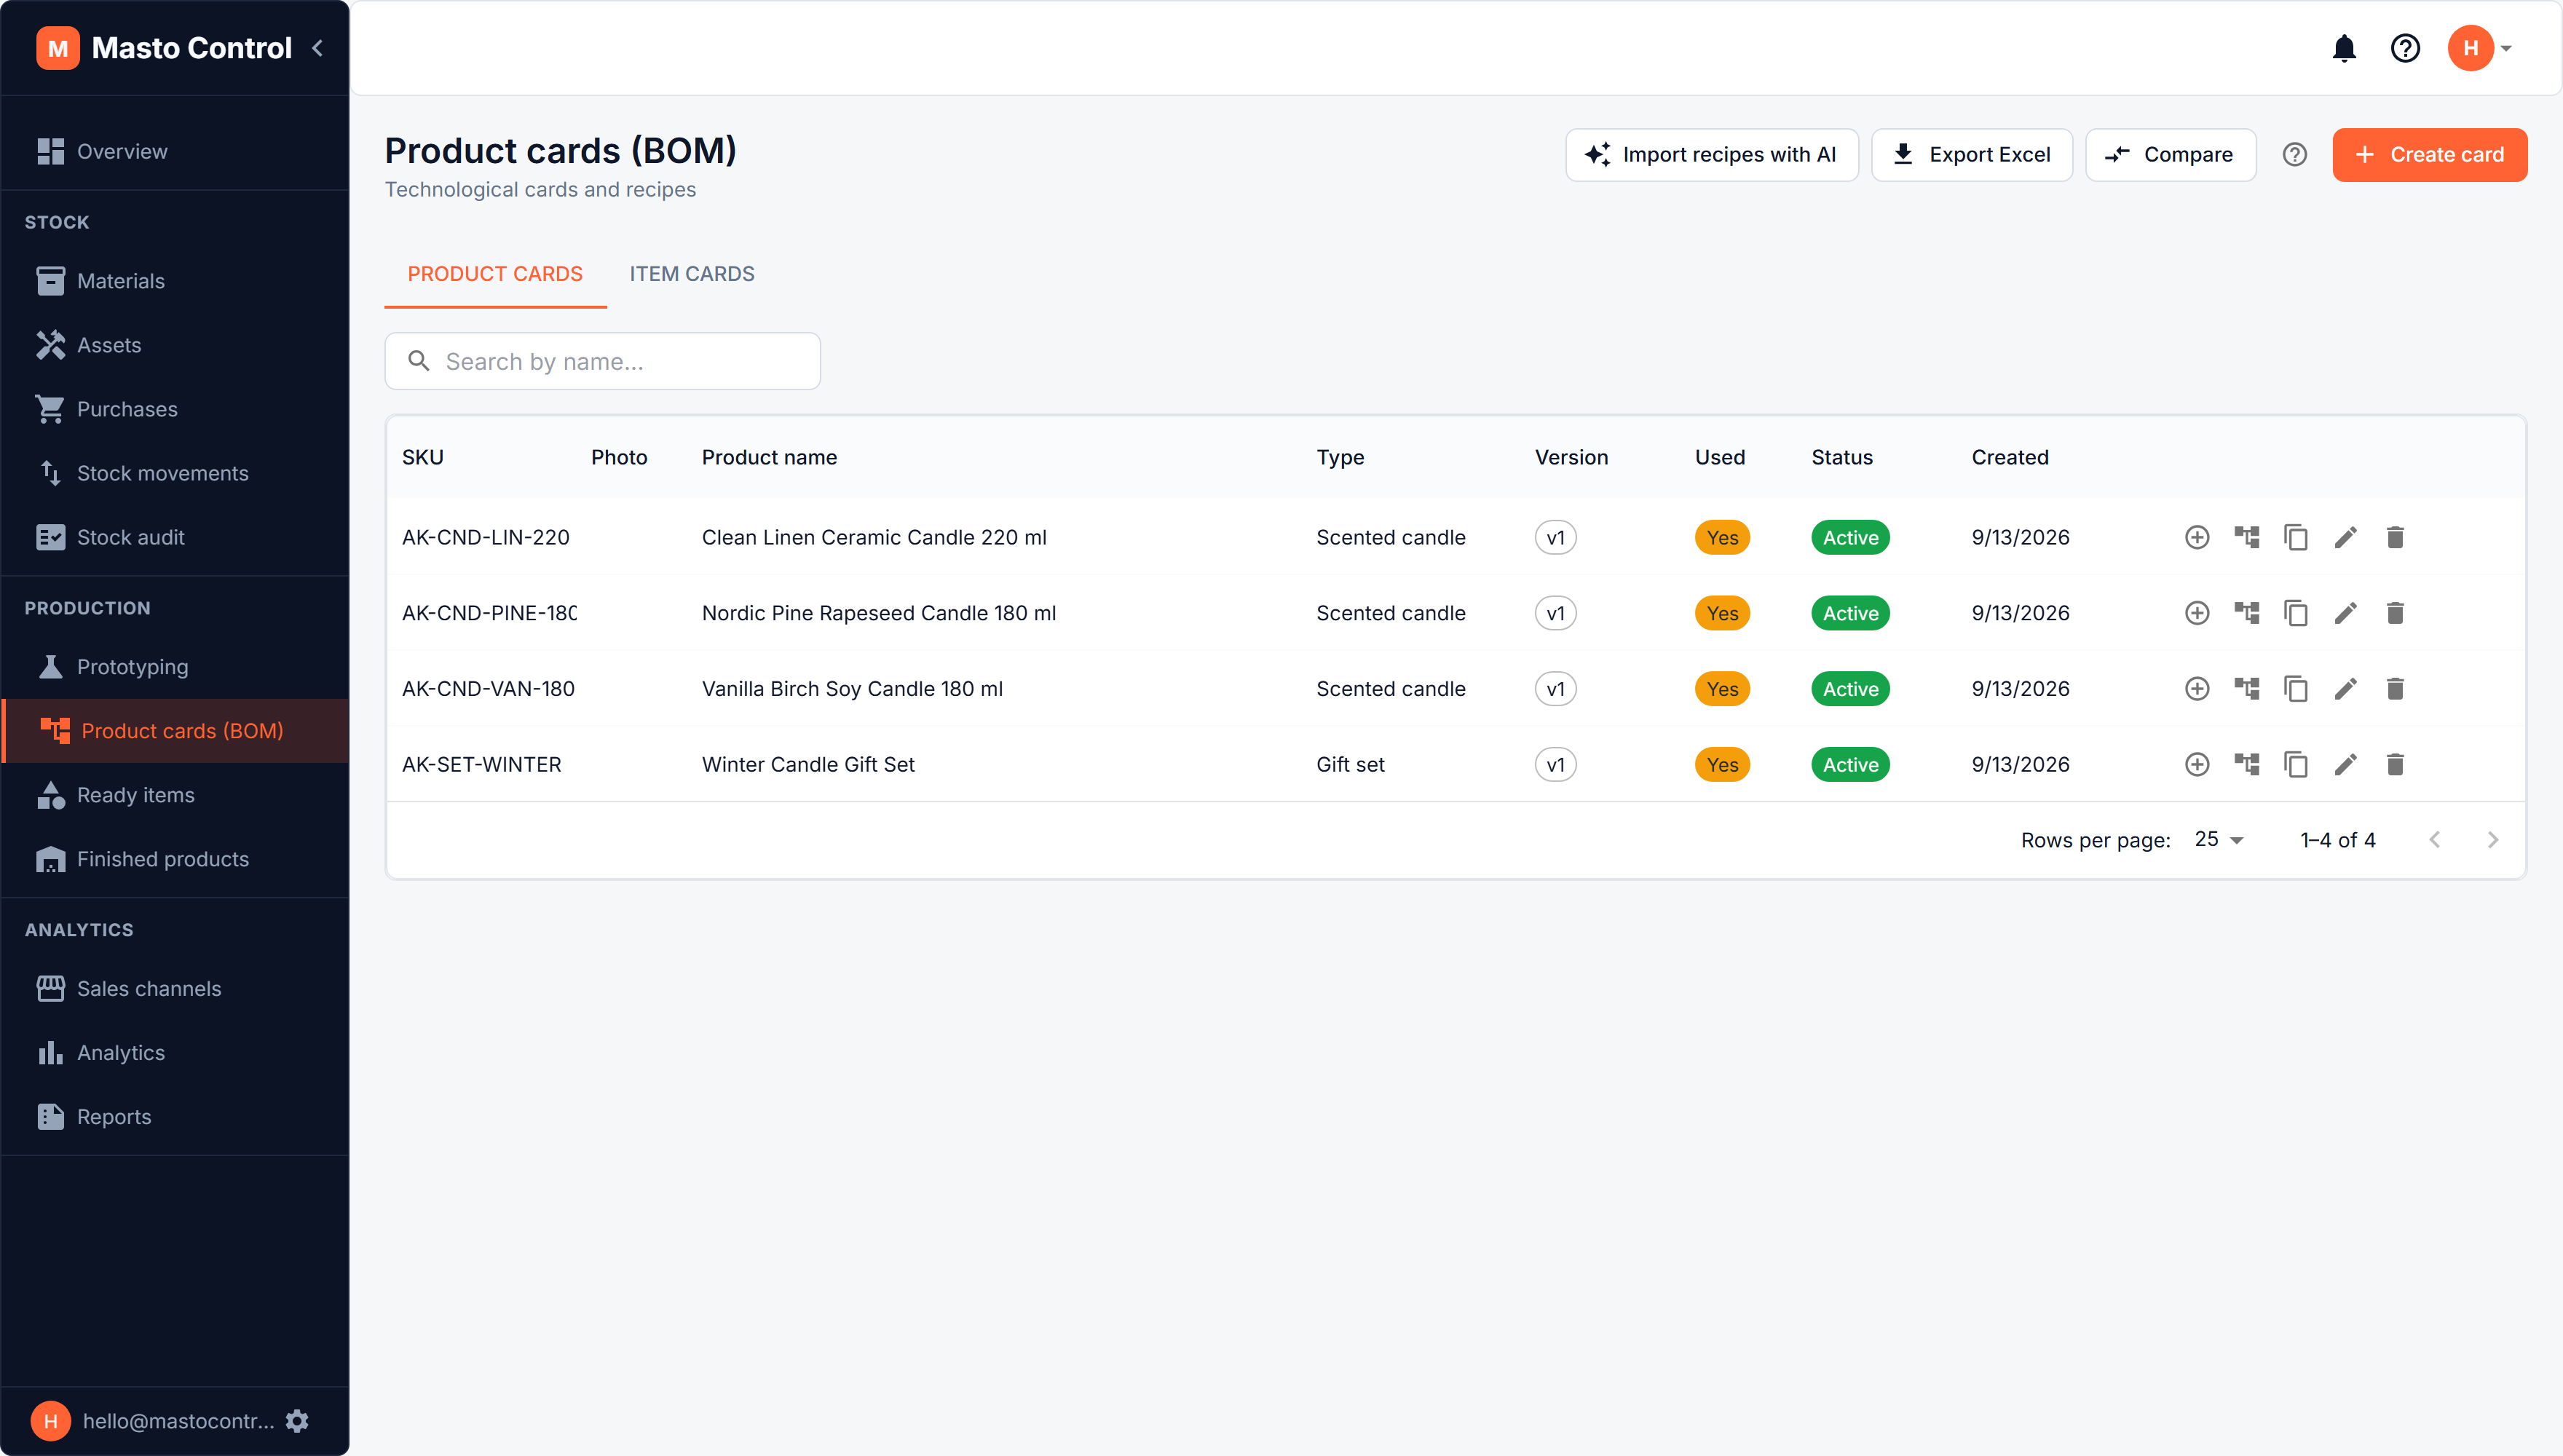The height and width of the screenshot is (1456, 2563).
Task: Click Export Excel button
Action: (1972, 155)
